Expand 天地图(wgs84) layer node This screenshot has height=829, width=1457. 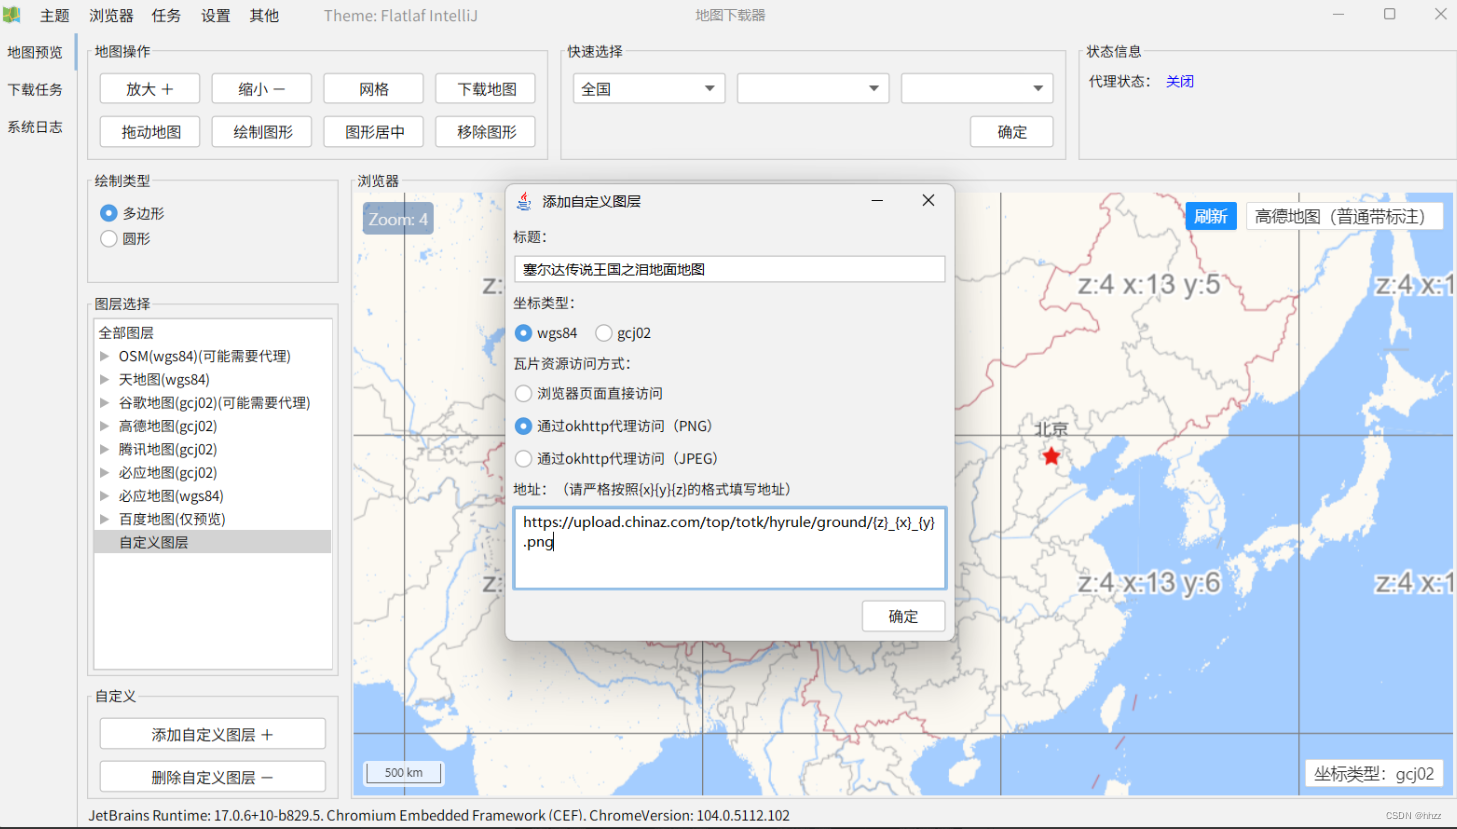click(x=104, y=379)
